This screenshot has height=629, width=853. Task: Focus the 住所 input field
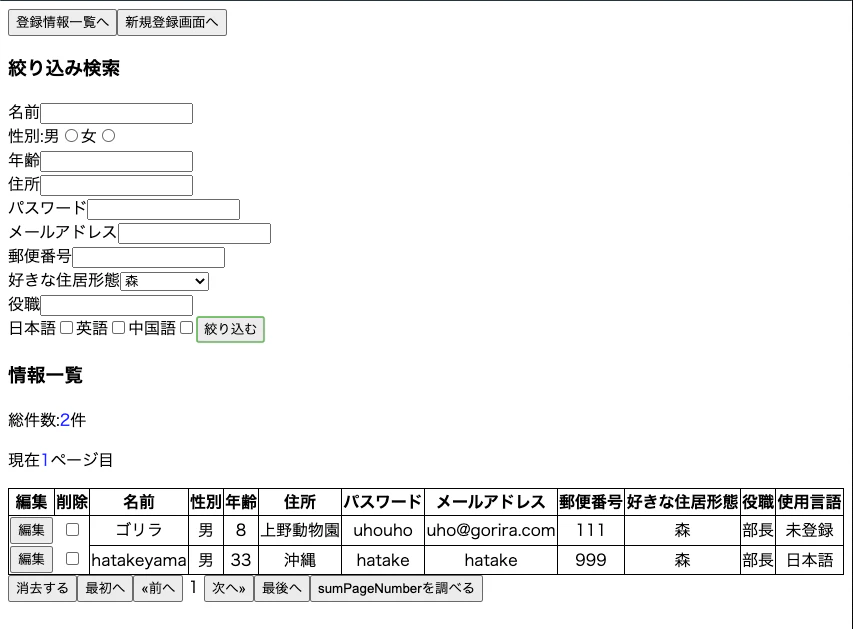click(x=116, y=185)
